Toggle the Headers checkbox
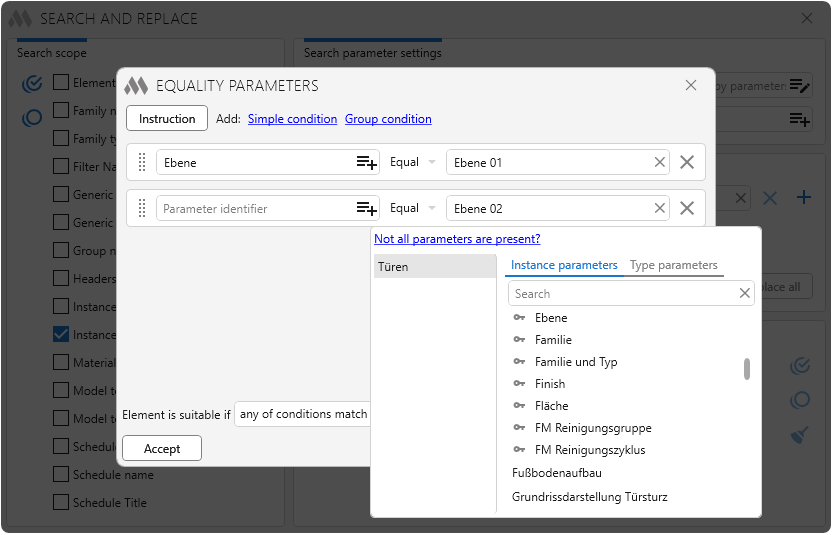The height and width of the screenshot is (535, 833). pyautogui.click(x=61, y=278)
